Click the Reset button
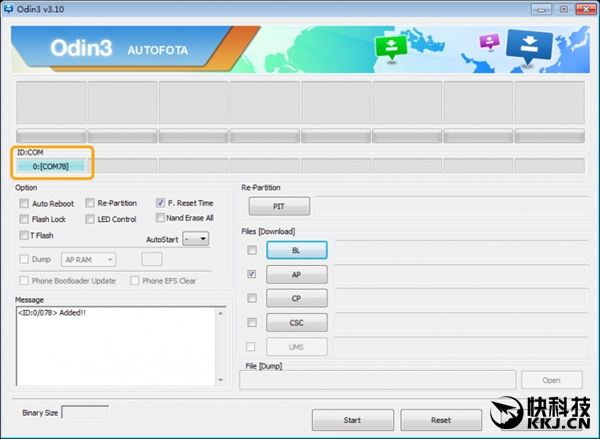Image resolution: width=600 pixels, height=439 pixels. click(441, 420)
